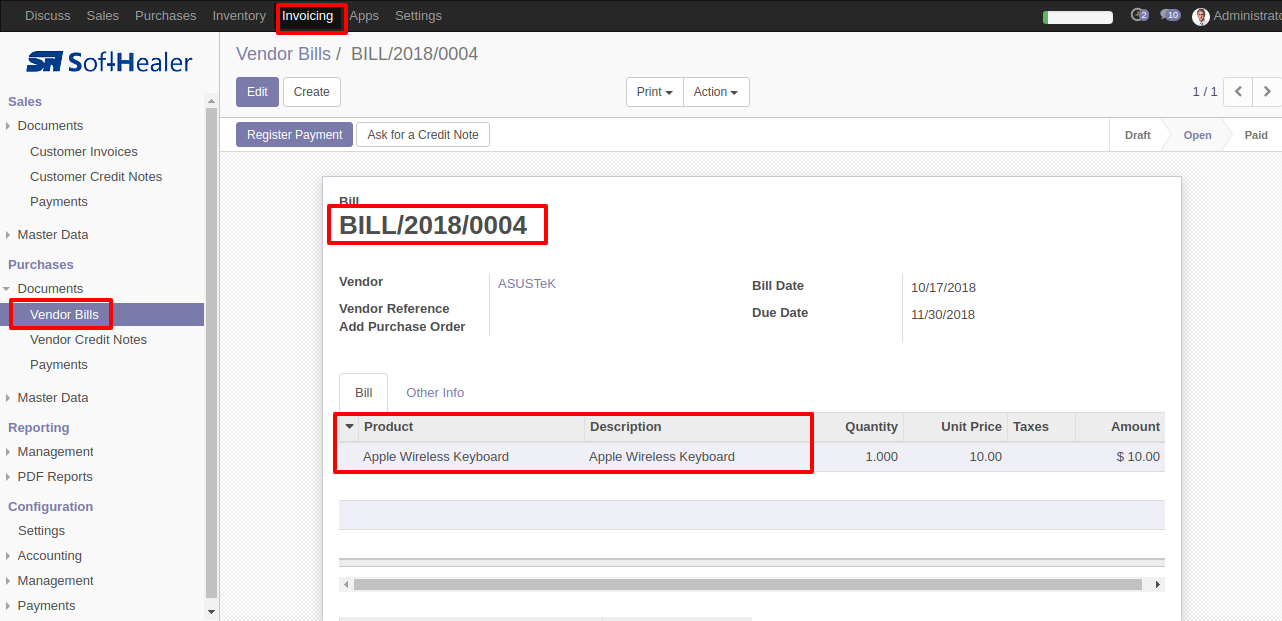
Task: Open Vendor Bills in sidebar
Action: tap(65, 315)
